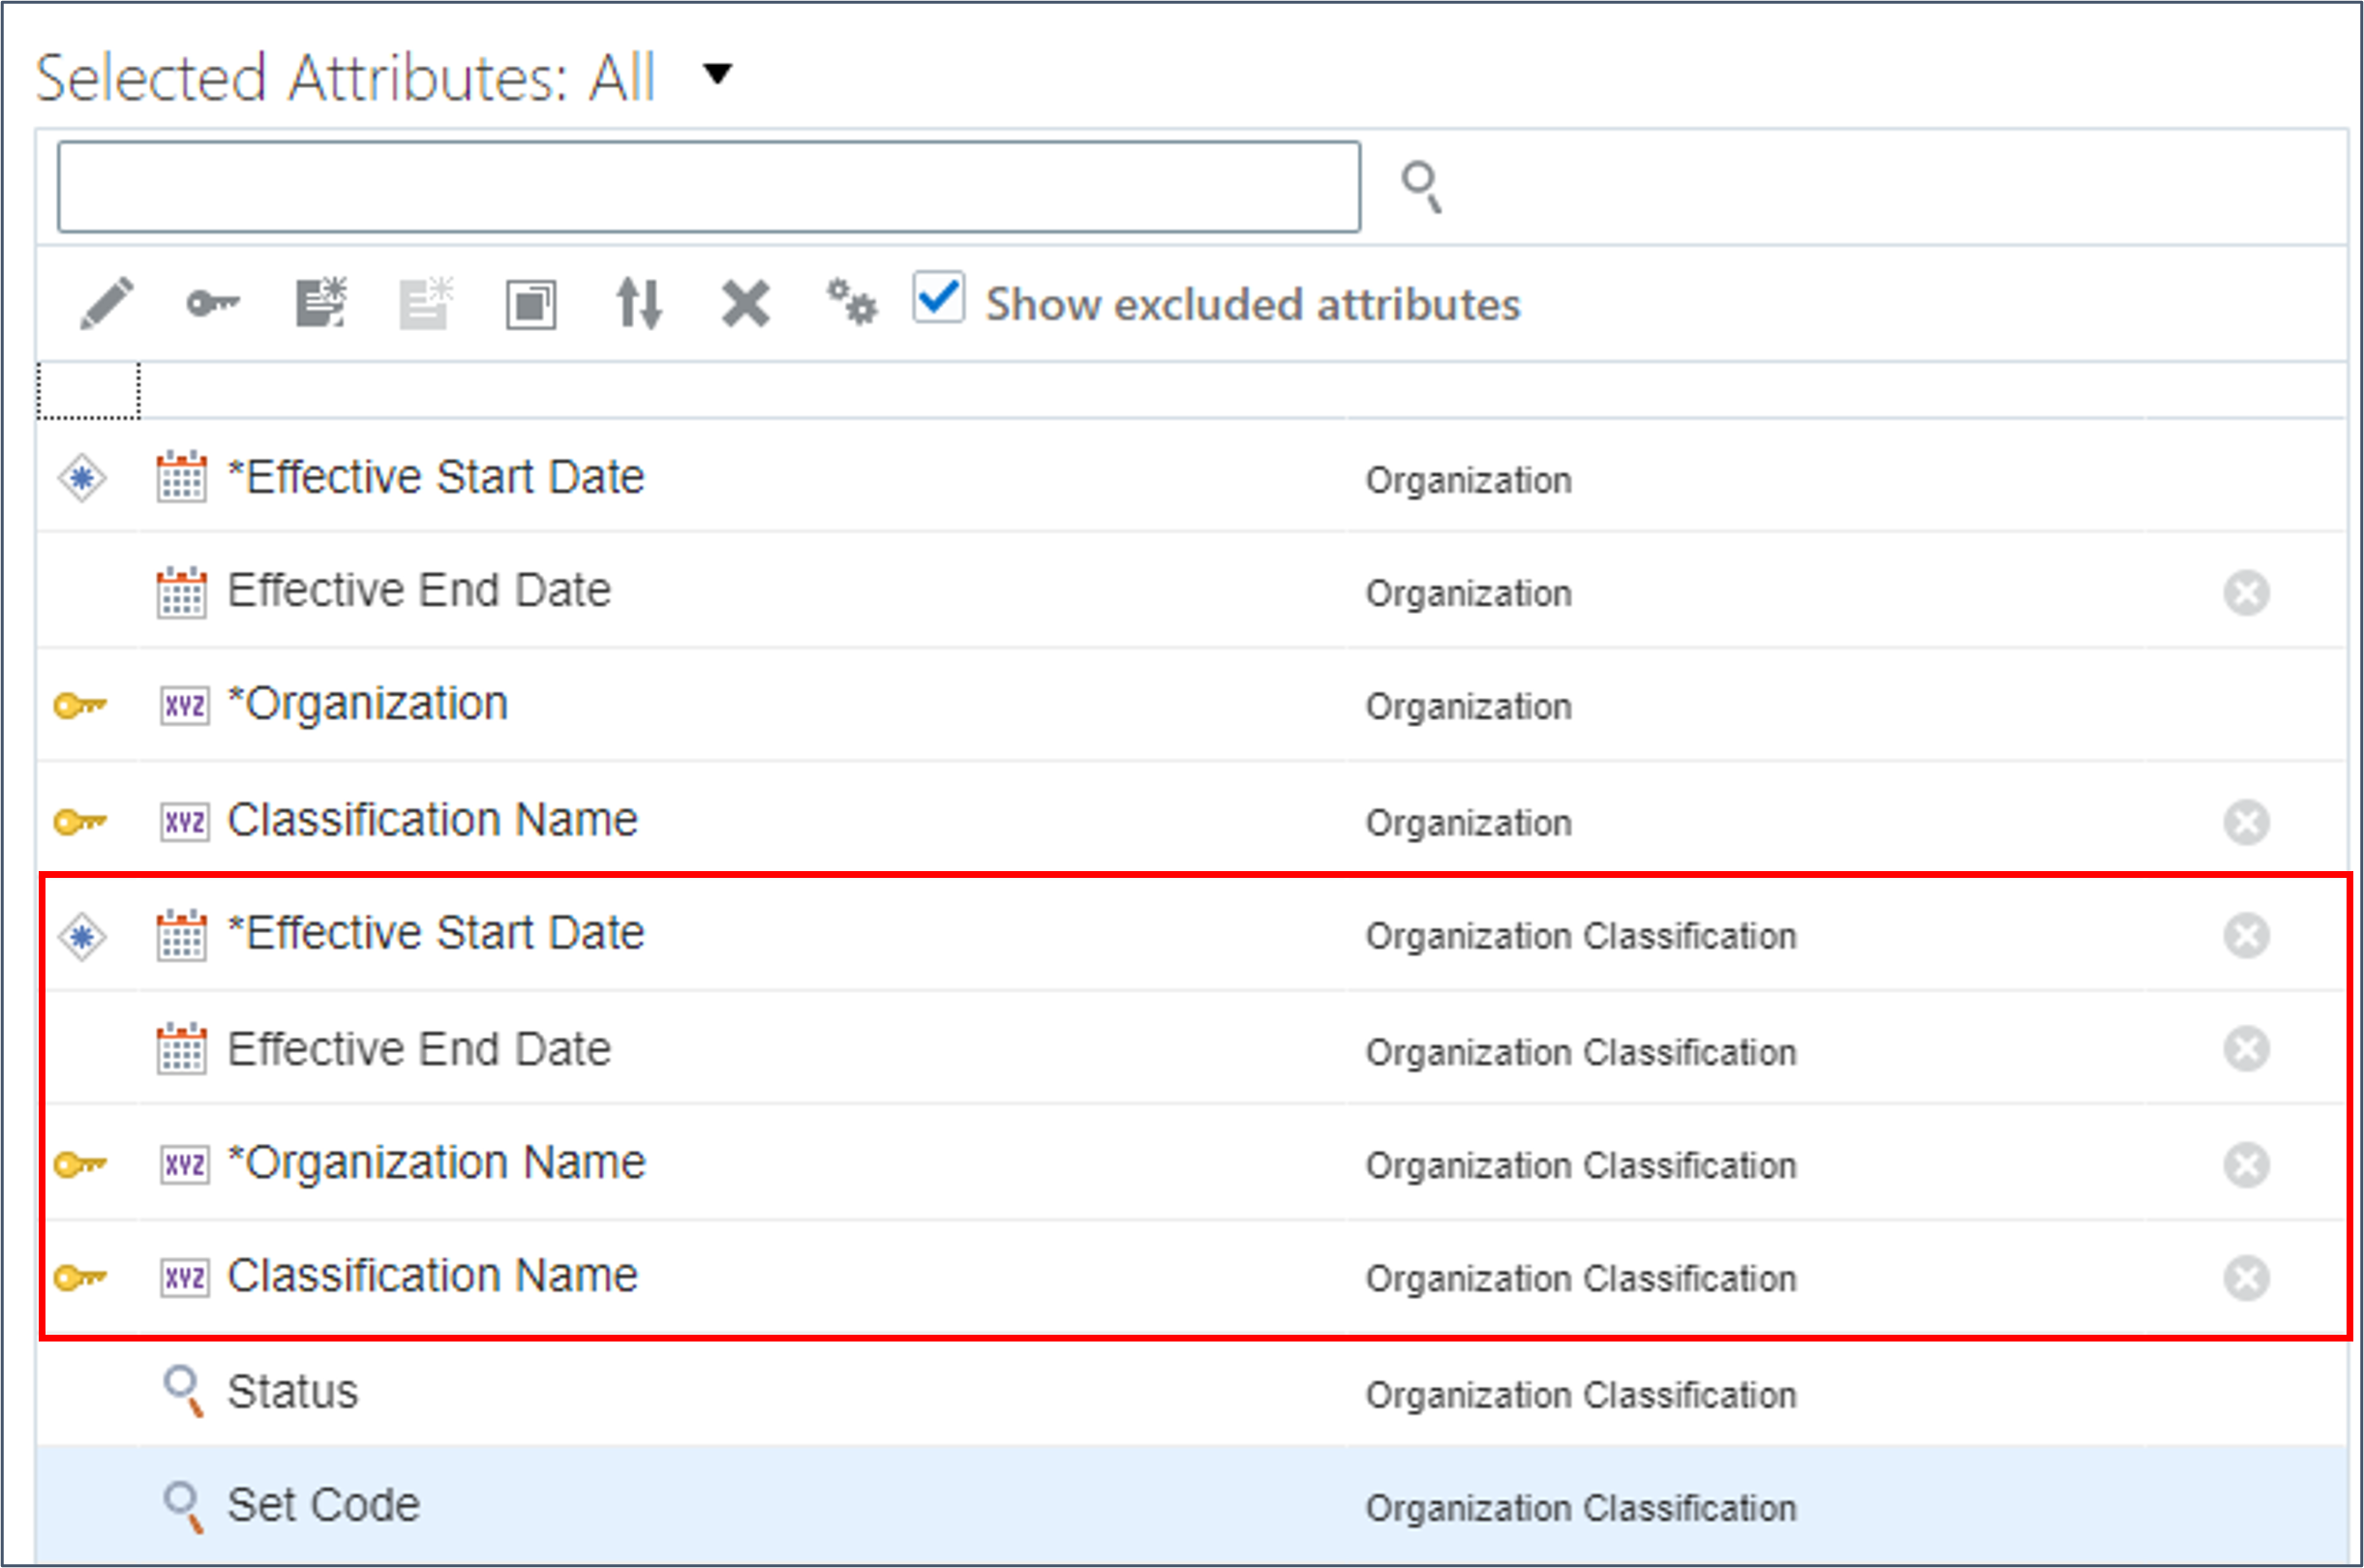The image size is (2364, 1568).
Task: Click the pencil edit icon in toolbar
Action: (106, 303)
